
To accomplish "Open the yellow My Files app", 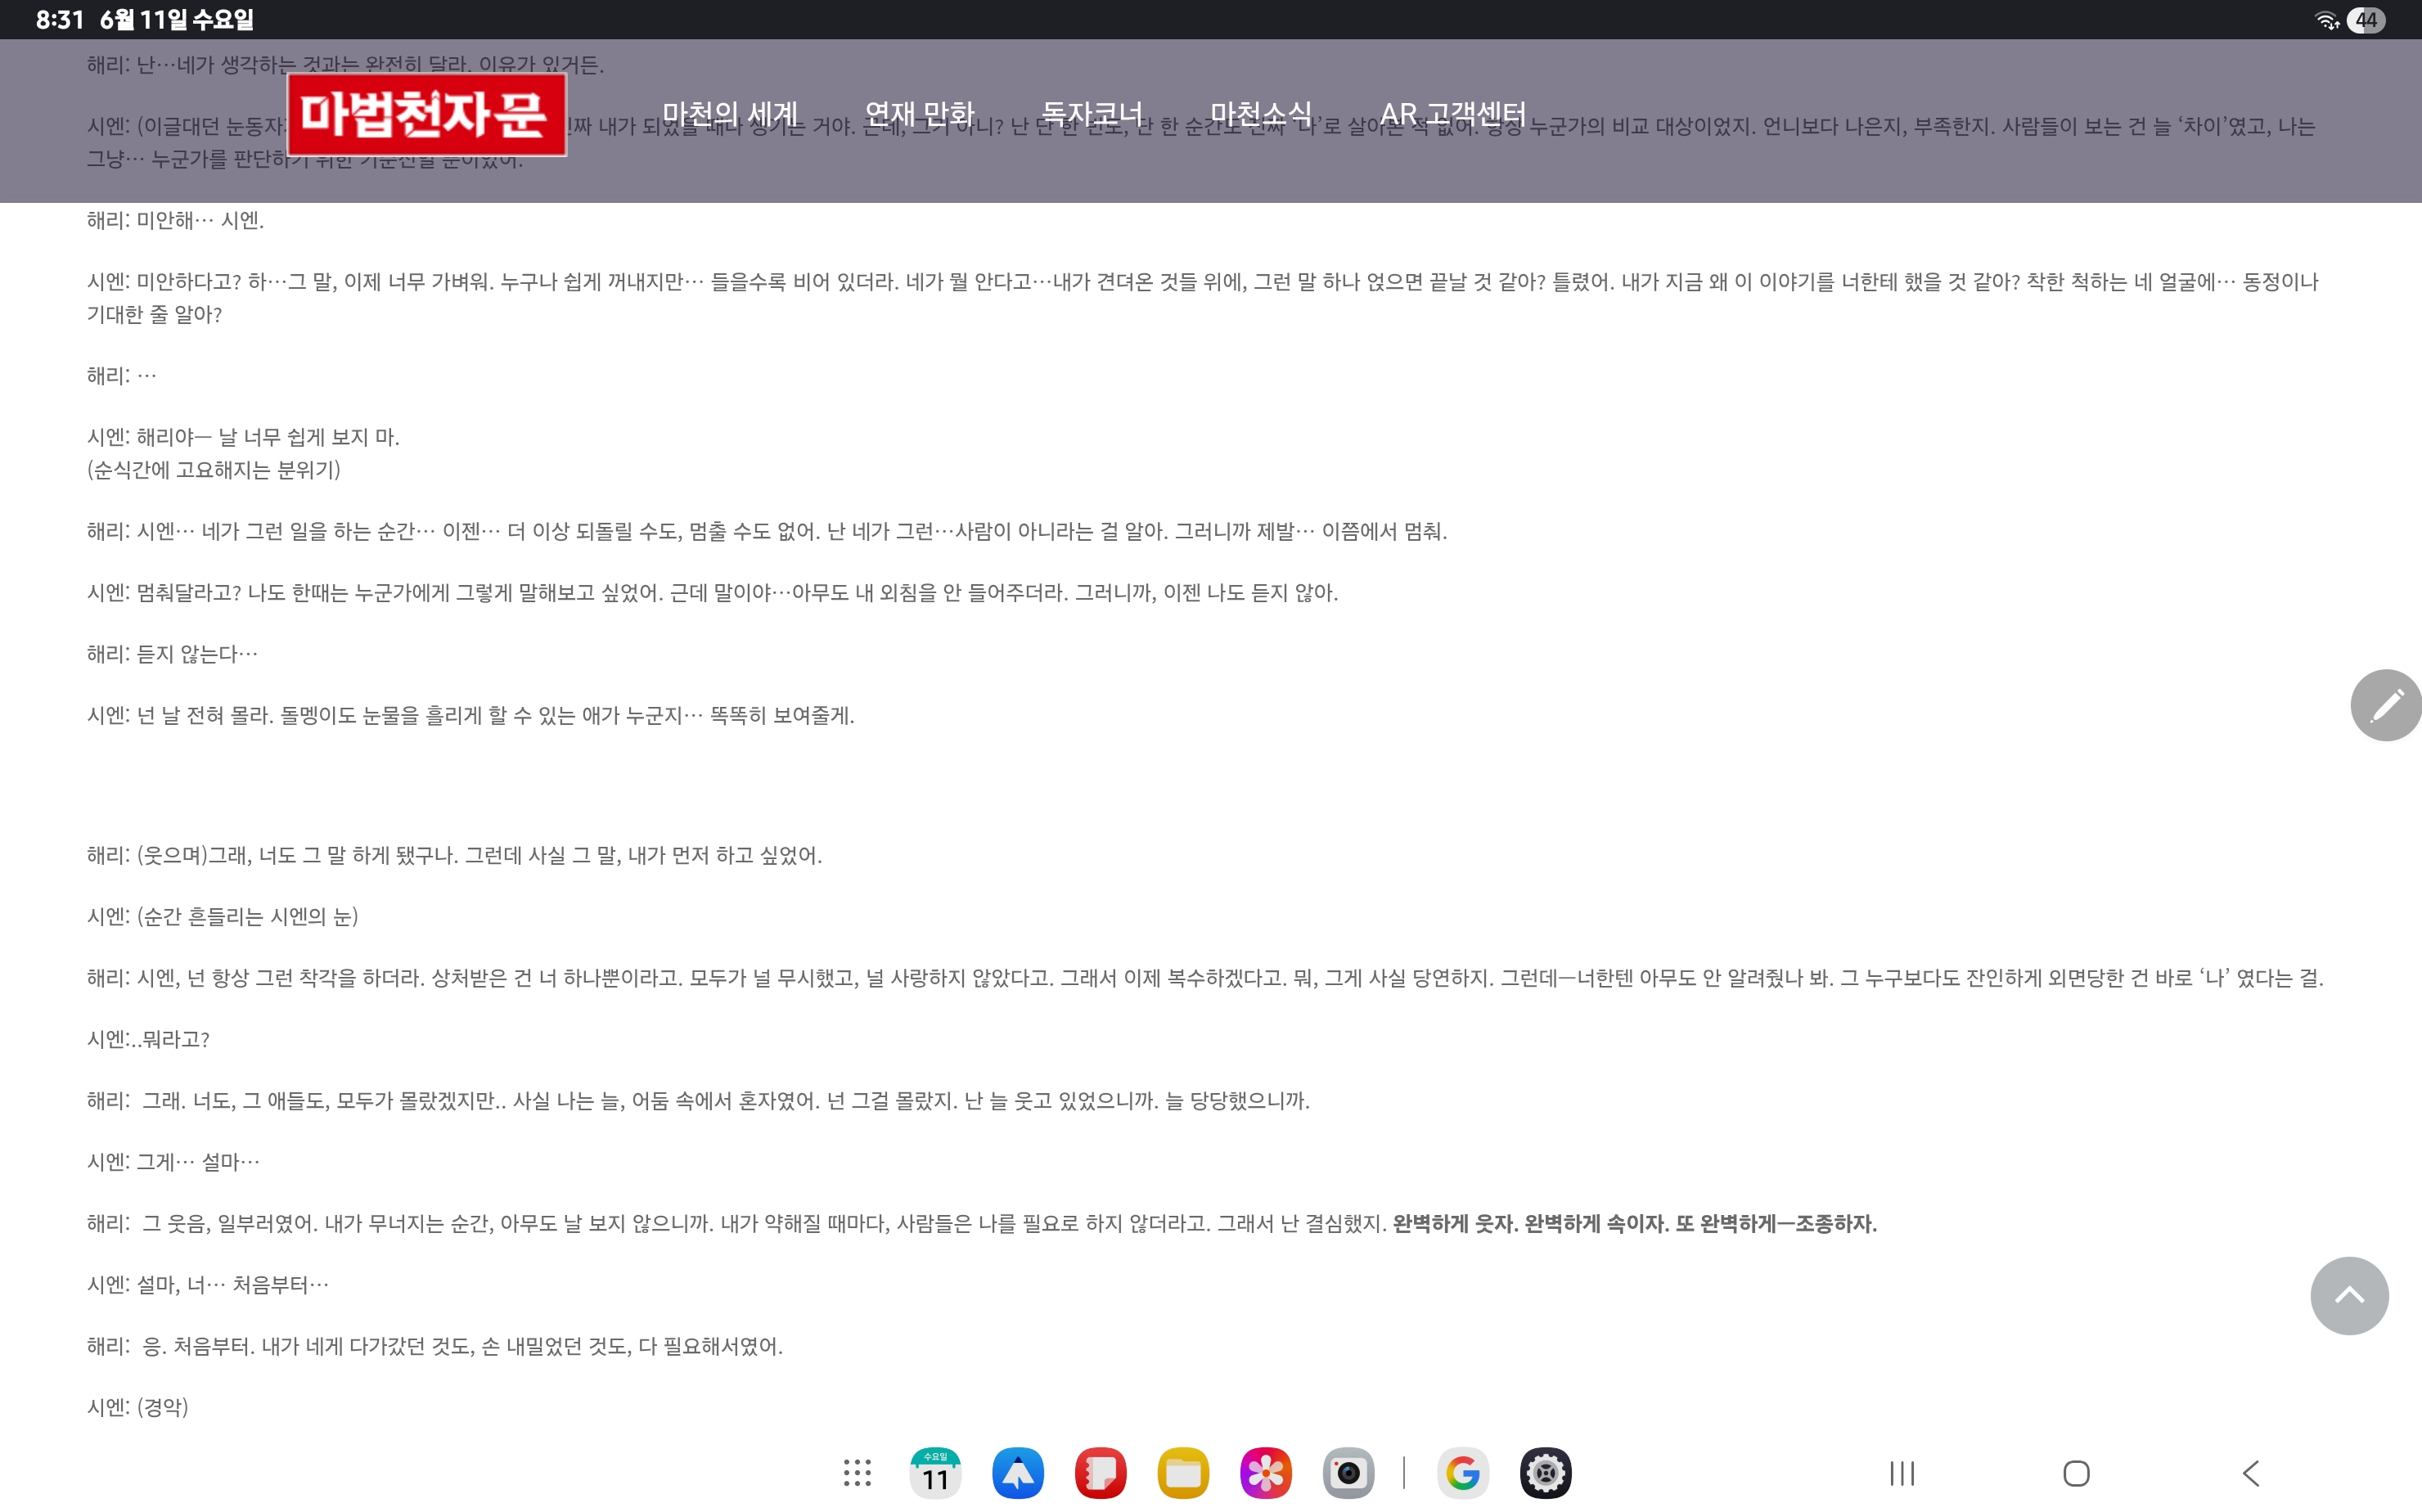I will [x=1183, y=1472].
